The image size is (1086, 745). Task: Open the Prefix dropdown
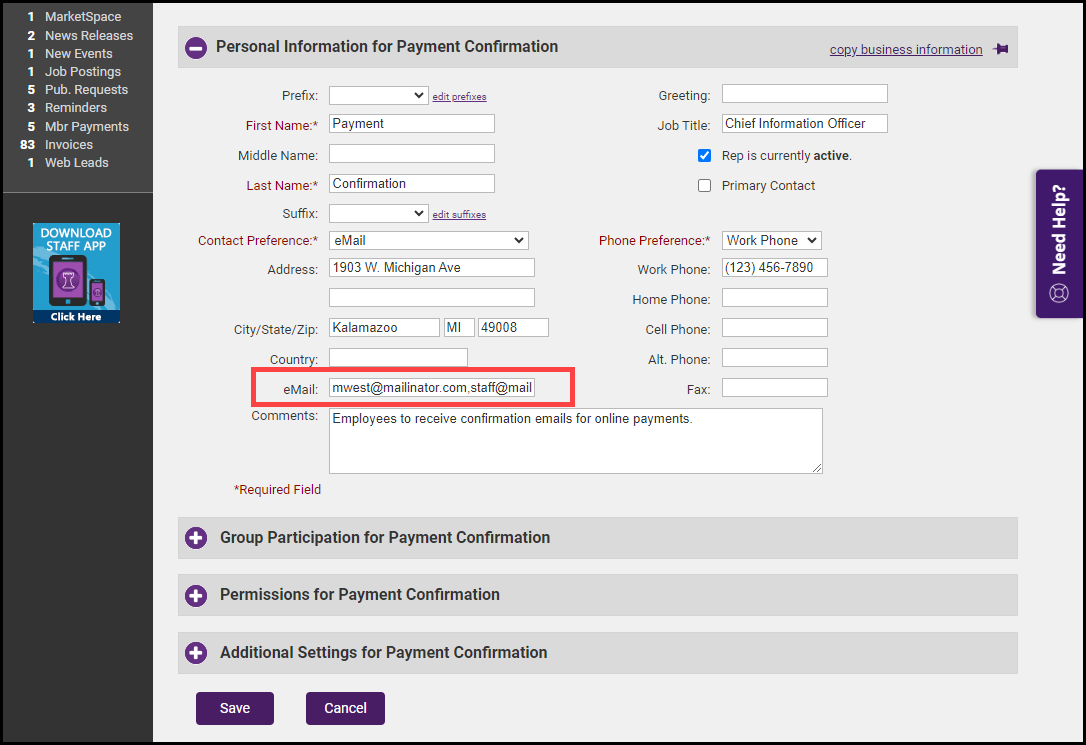(x=378, y=96)
